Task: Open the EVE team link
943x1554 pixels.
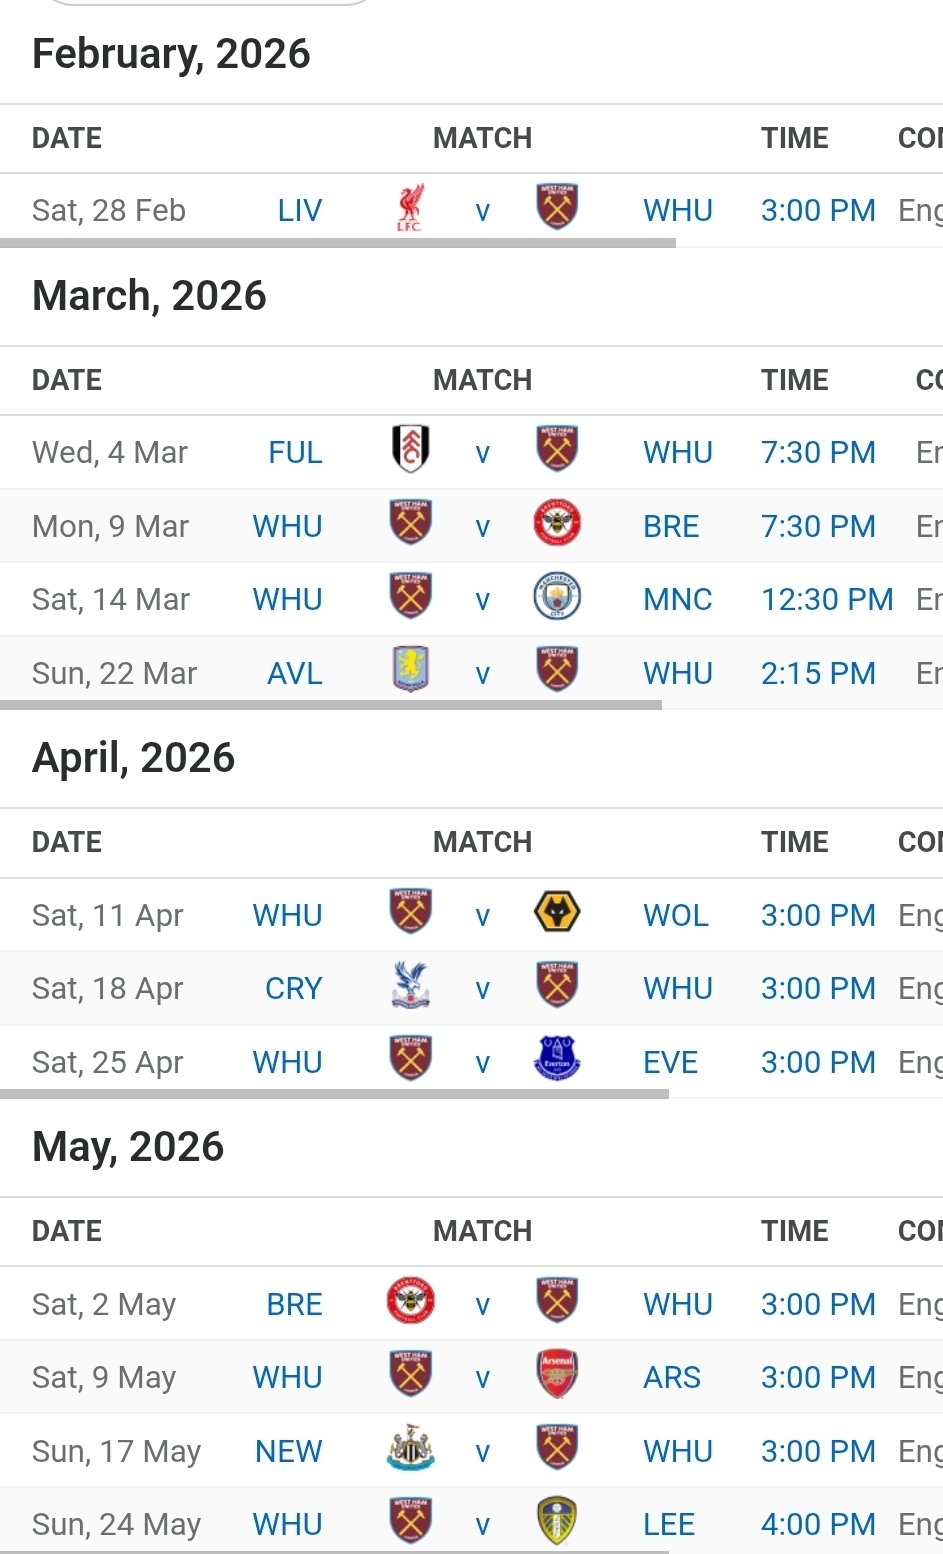Action: coord(670,1062)
